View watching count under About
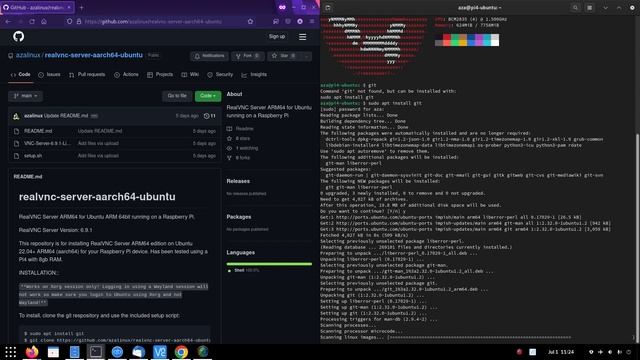The height and width of the screenshot is (360, 640). 242,148
